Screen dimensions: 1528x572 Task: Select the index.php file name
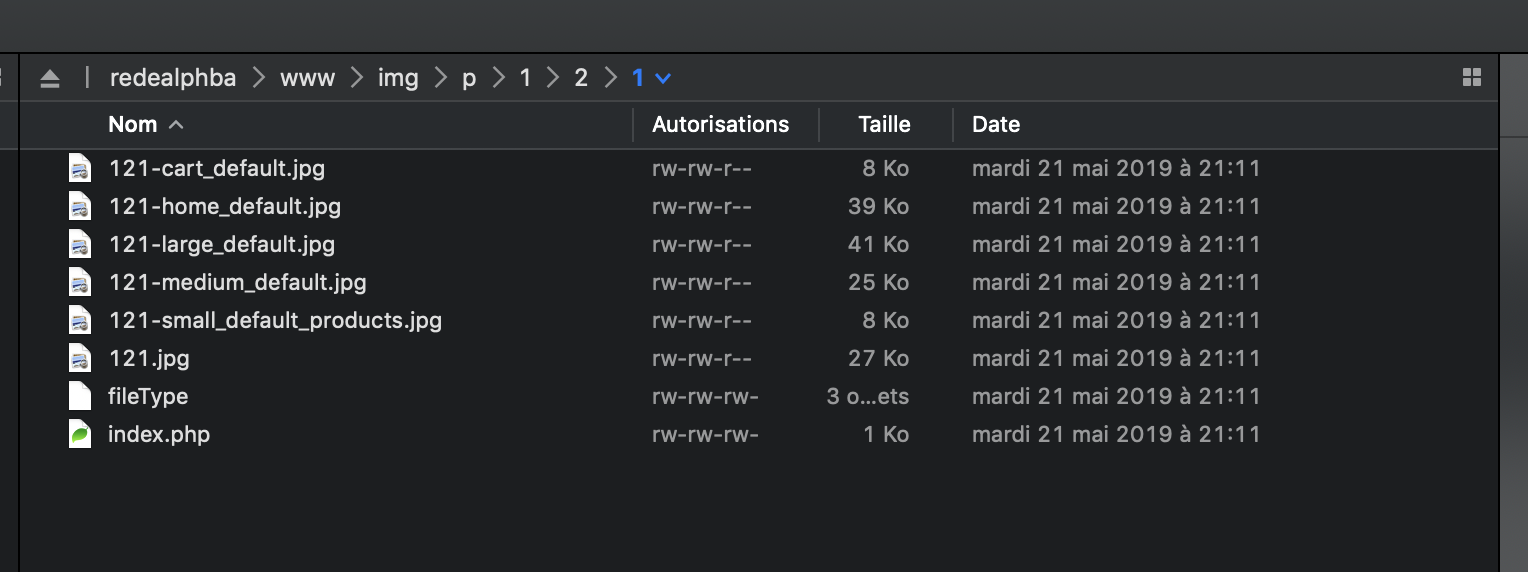tap(159, 434)
